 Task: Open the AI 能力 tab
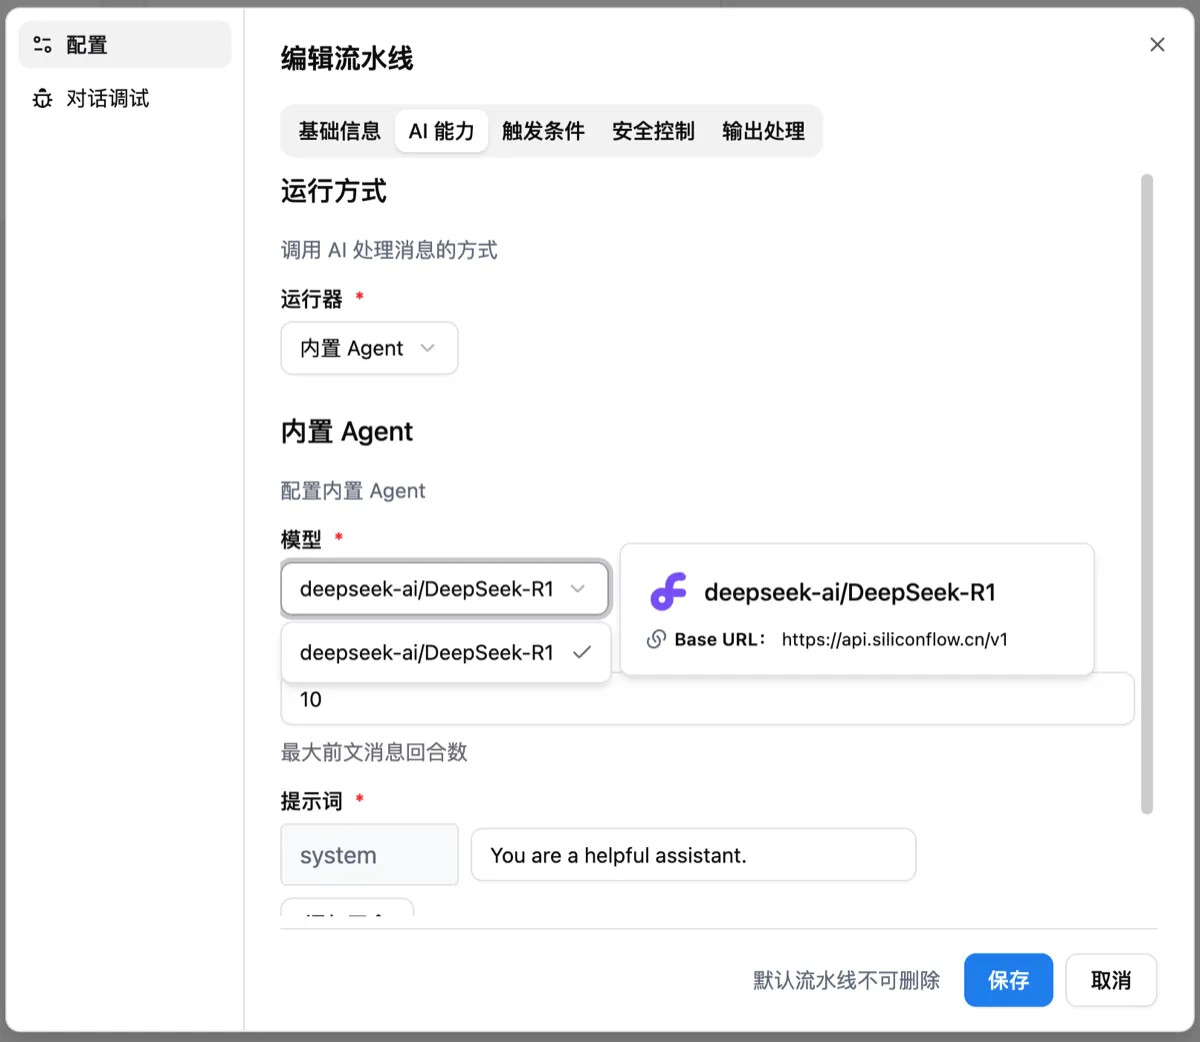pyautogui.click(x=441, y=131)
